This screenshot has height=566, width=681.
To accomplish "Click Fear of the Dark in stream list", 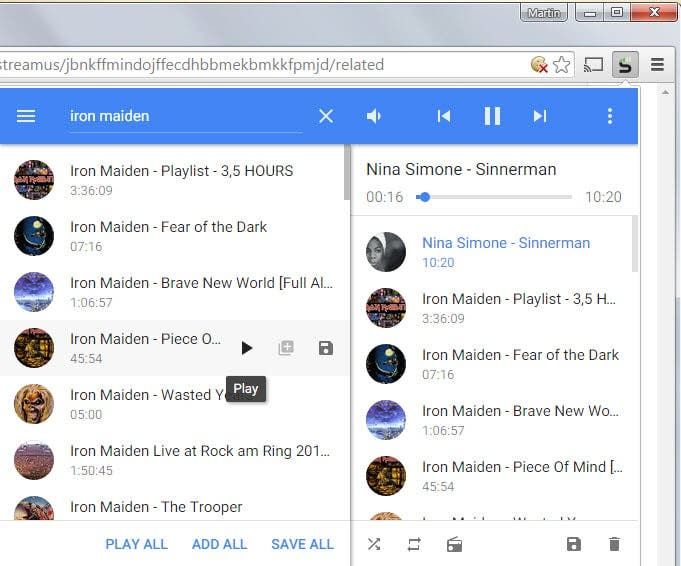I will (493, 364).
